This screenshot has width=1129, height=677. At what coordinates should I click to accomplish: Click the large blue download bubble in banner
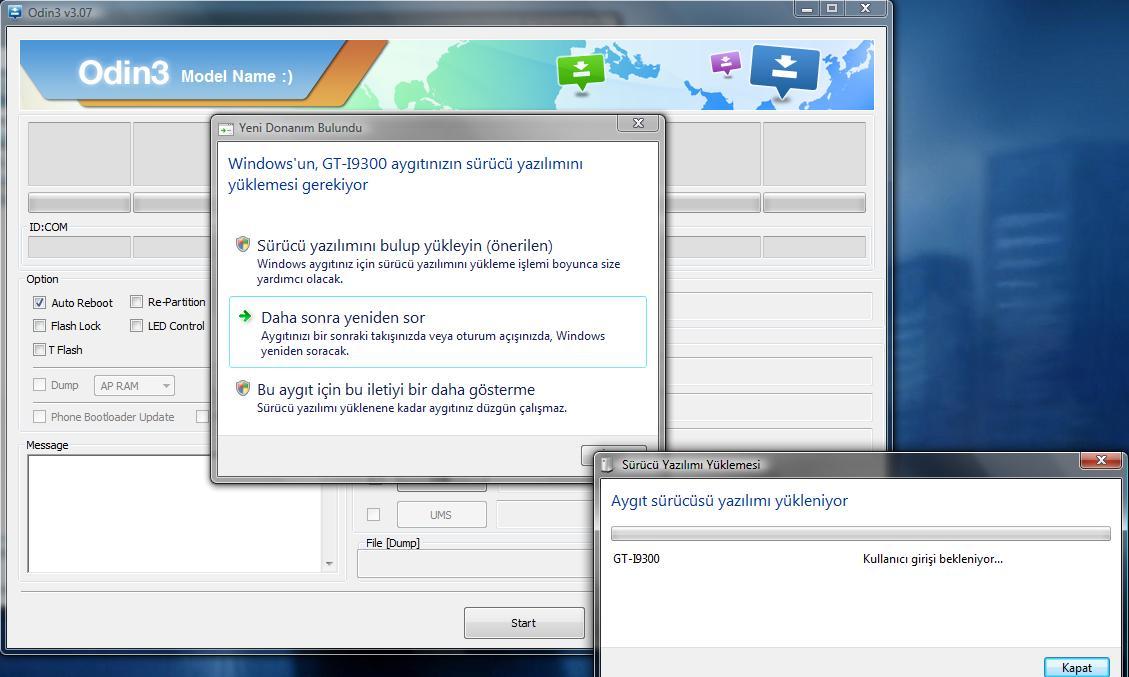(x=784, y=71)
